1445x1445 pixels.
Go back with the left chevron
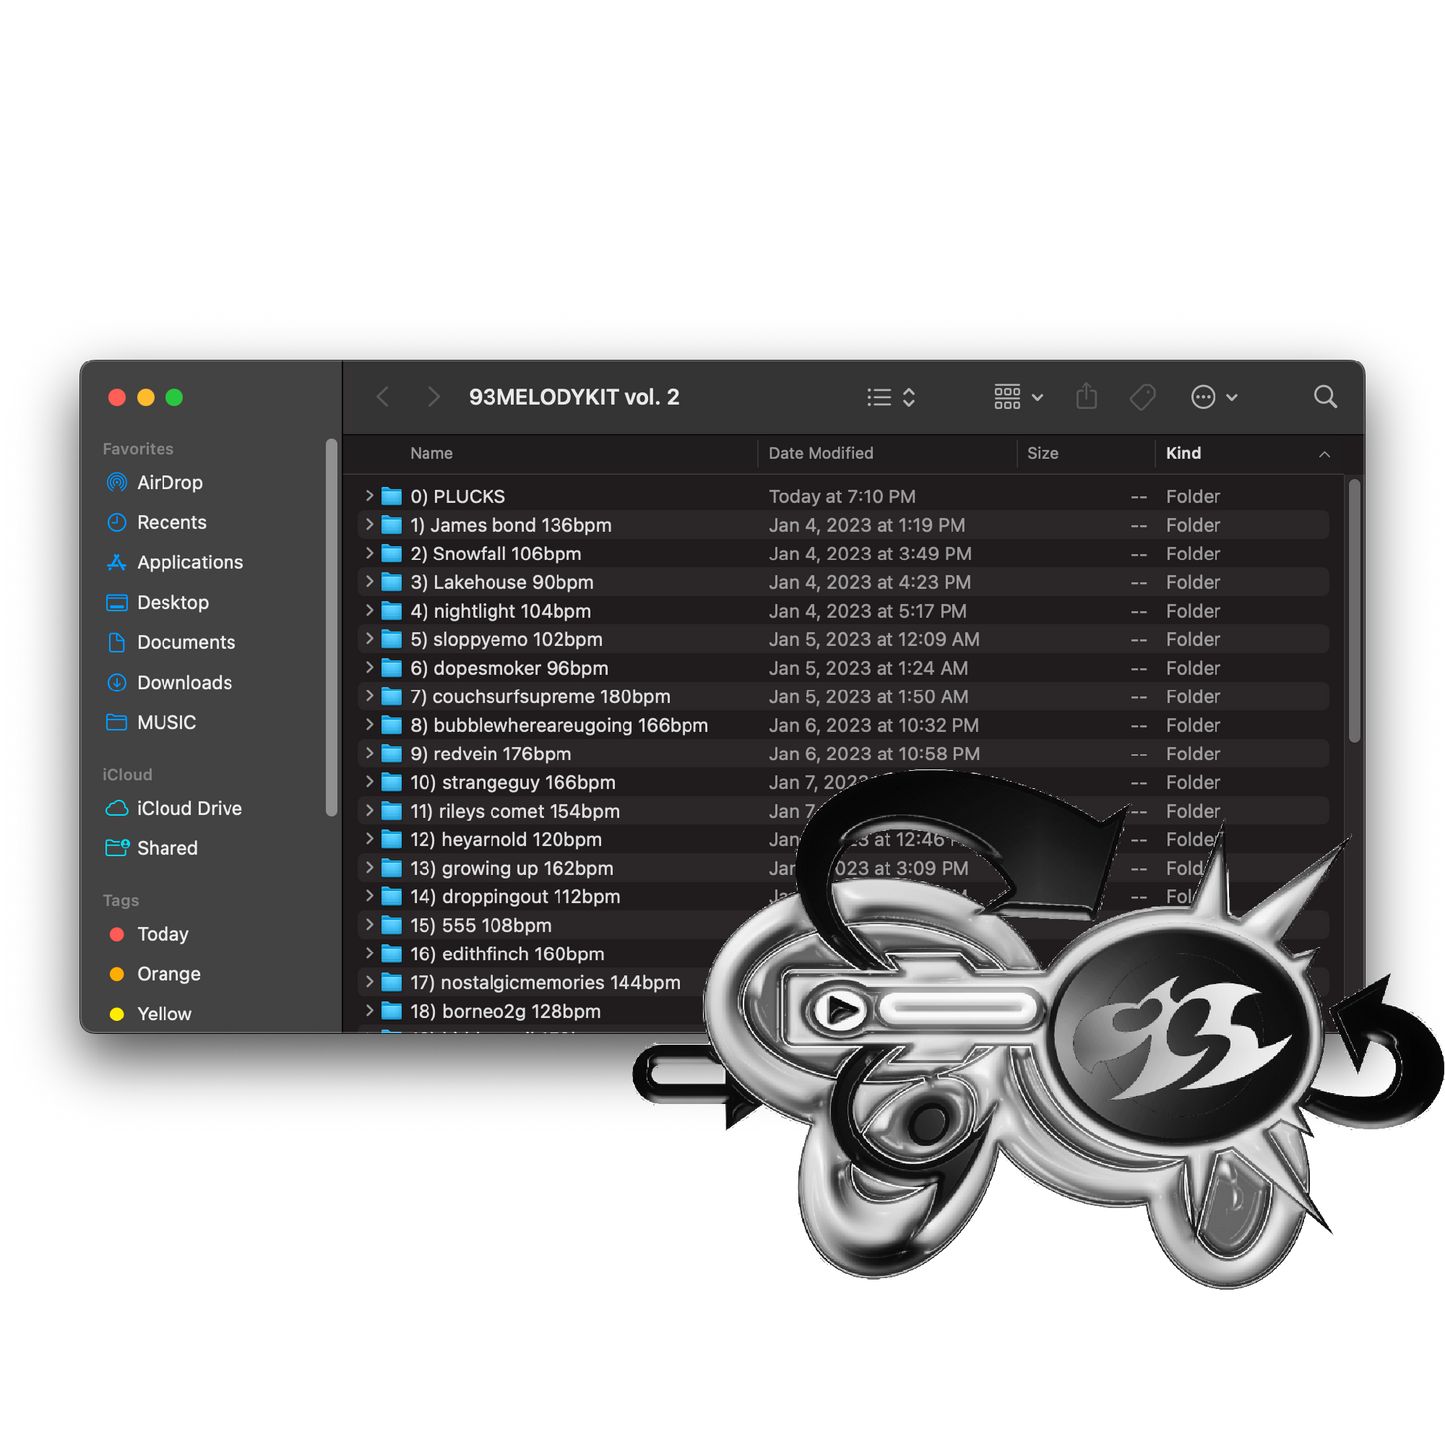pyautogui.click(x=383, y=397)
